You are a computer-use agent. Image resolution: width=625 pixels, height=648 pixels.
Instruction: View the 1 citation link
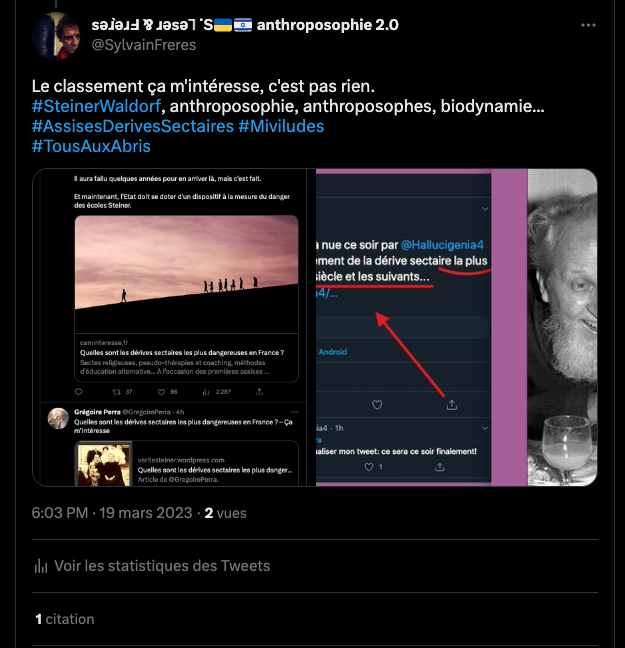[x=64, y=619]
